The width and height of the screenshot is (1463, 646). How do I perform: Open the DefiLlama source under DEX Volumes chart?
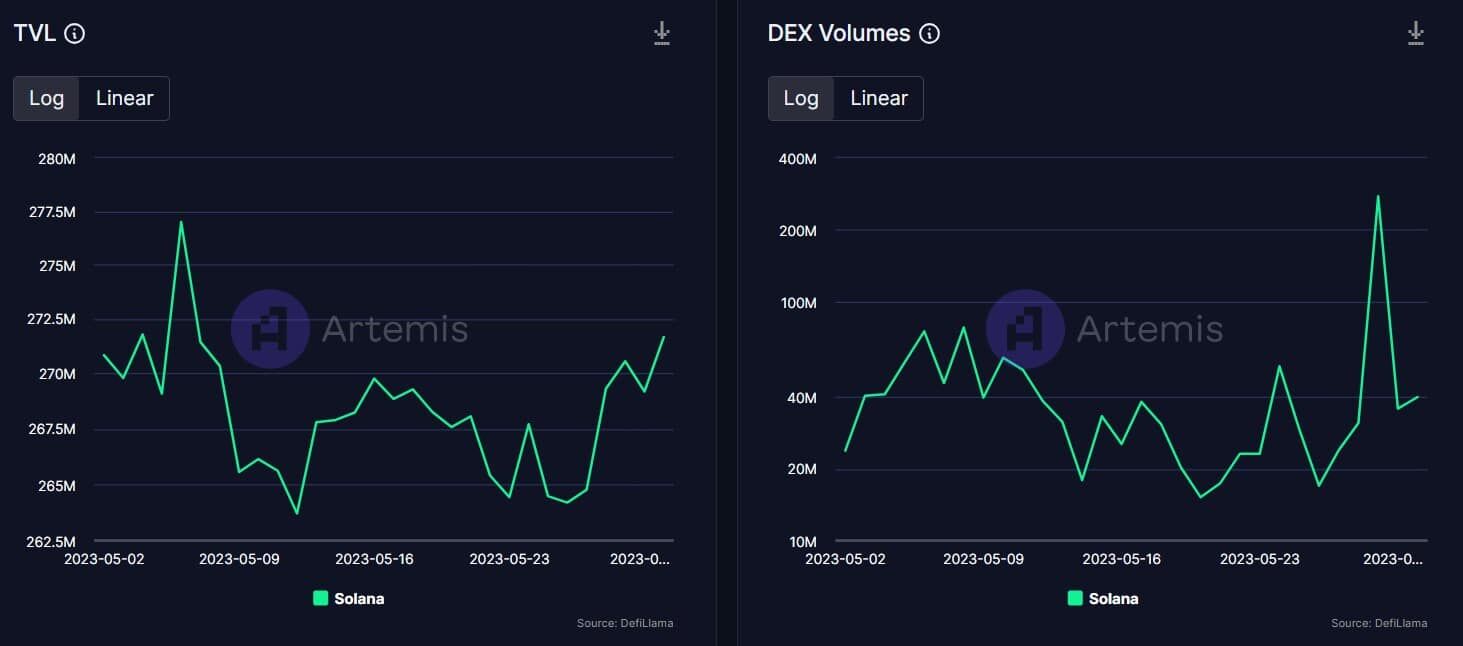[1379, 623]
